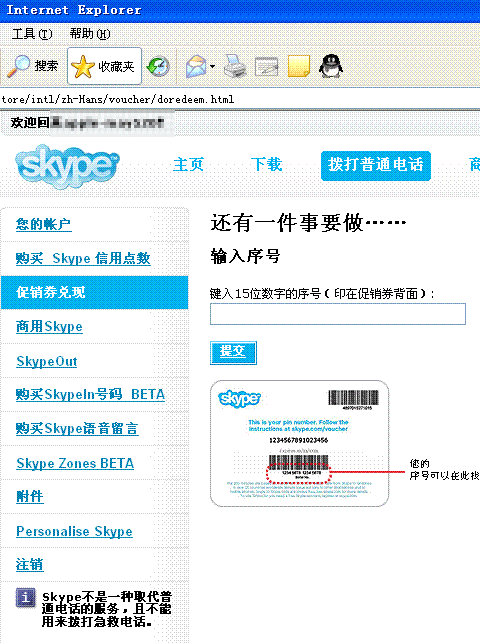Click the emergency-call disclaimer text
Image resolution: width=480 pixels, height=644 pixels.
(107, 609)
